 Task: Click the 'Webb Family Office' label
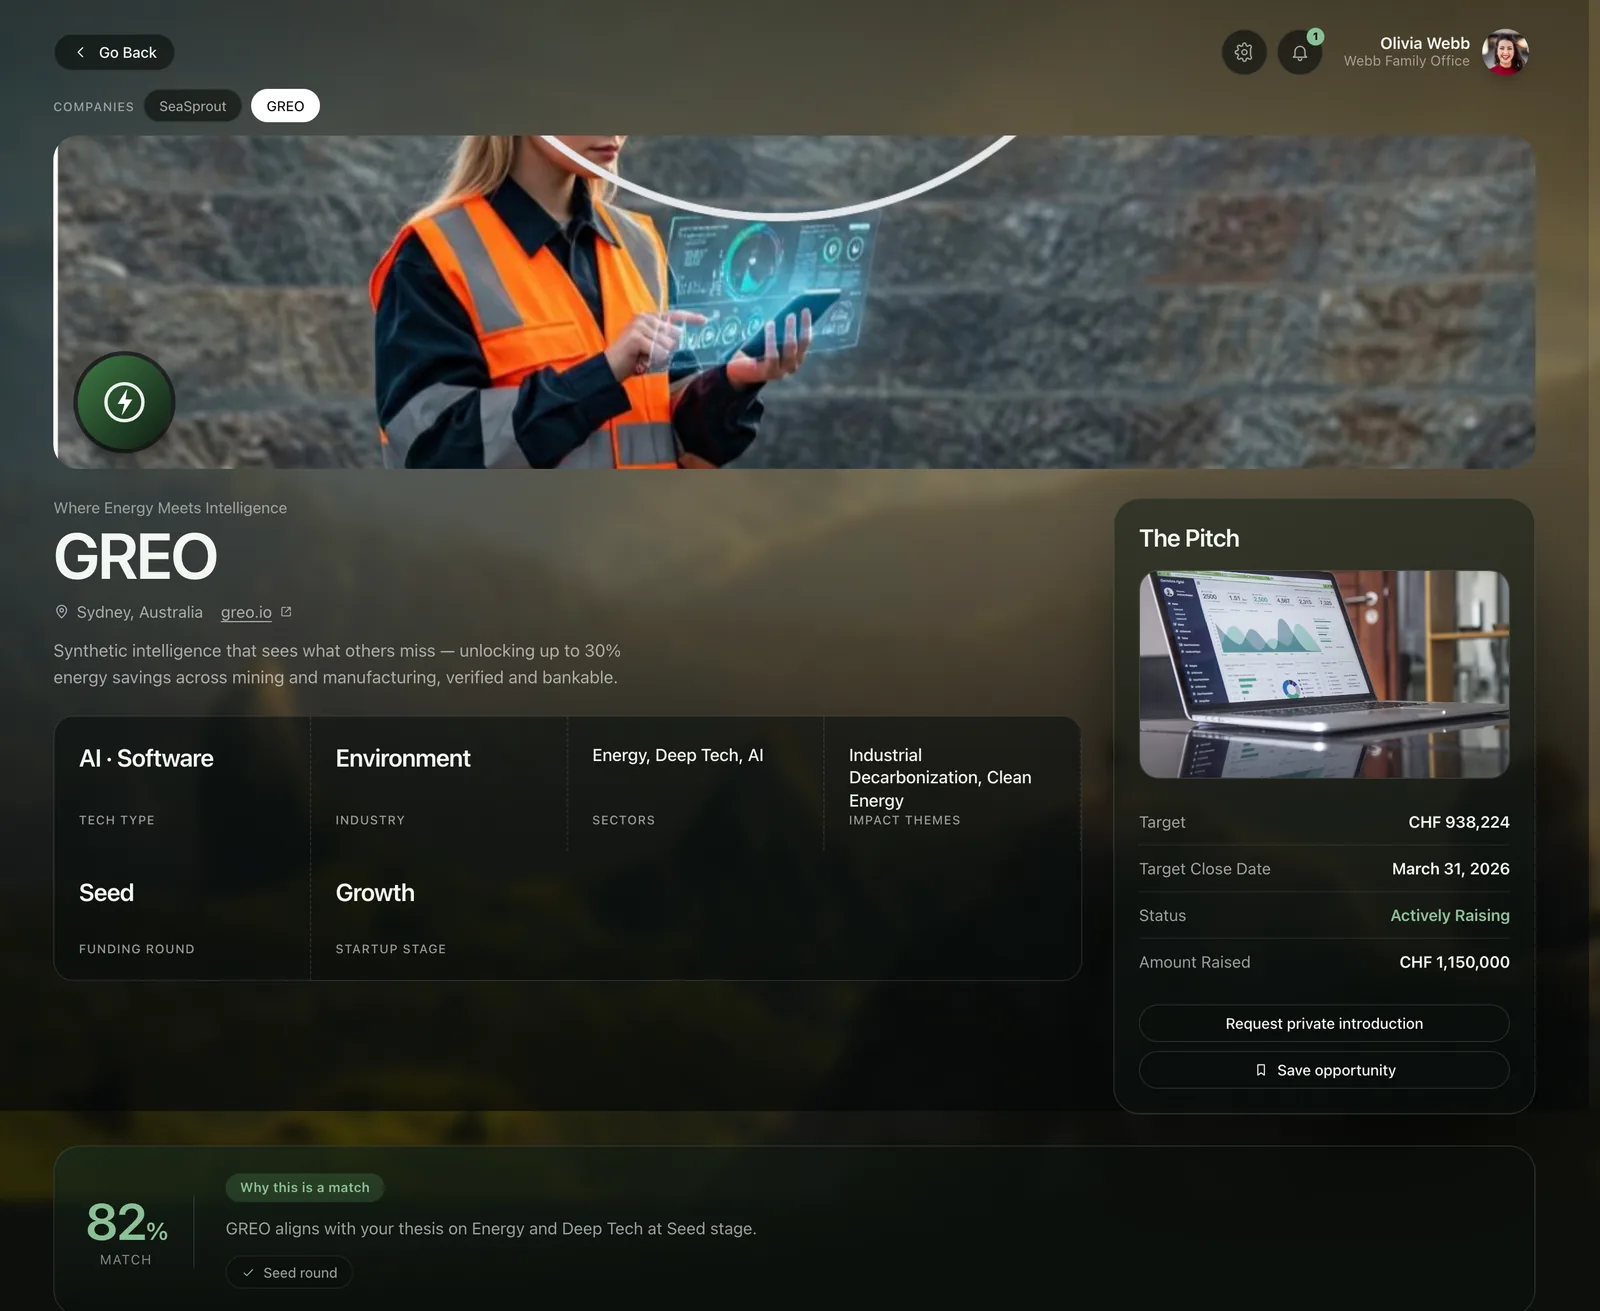pos(1407,61)
